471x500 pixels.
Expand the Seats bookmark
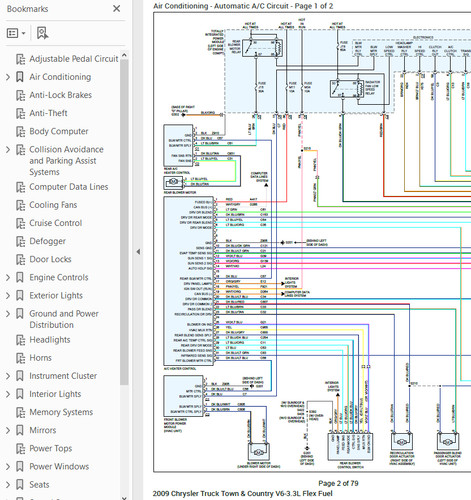(x=8, y=485)
